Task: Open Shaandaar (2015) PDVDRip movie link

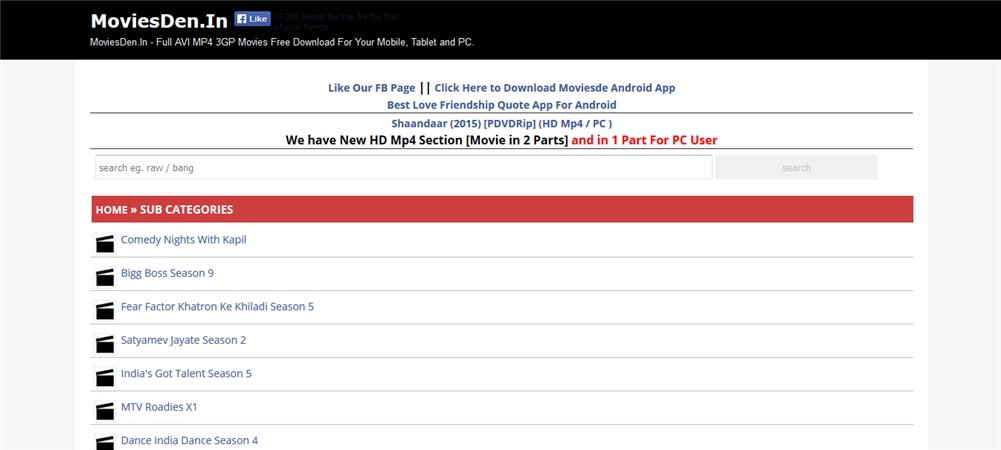Action: point(502,124)
